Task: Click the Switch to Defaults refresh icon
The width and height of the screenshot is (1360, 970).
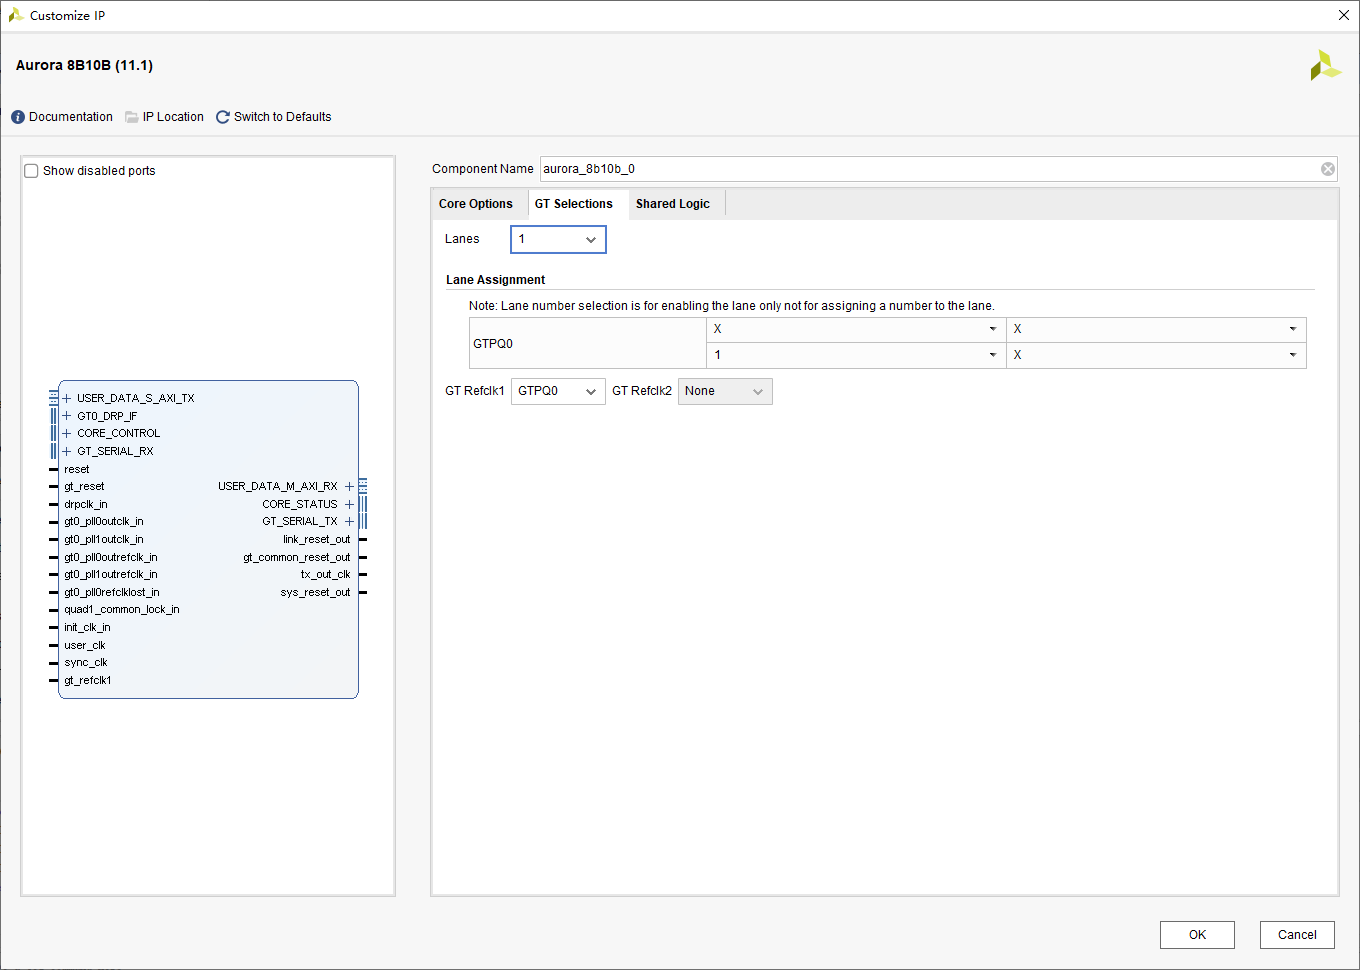Action: 223,117
